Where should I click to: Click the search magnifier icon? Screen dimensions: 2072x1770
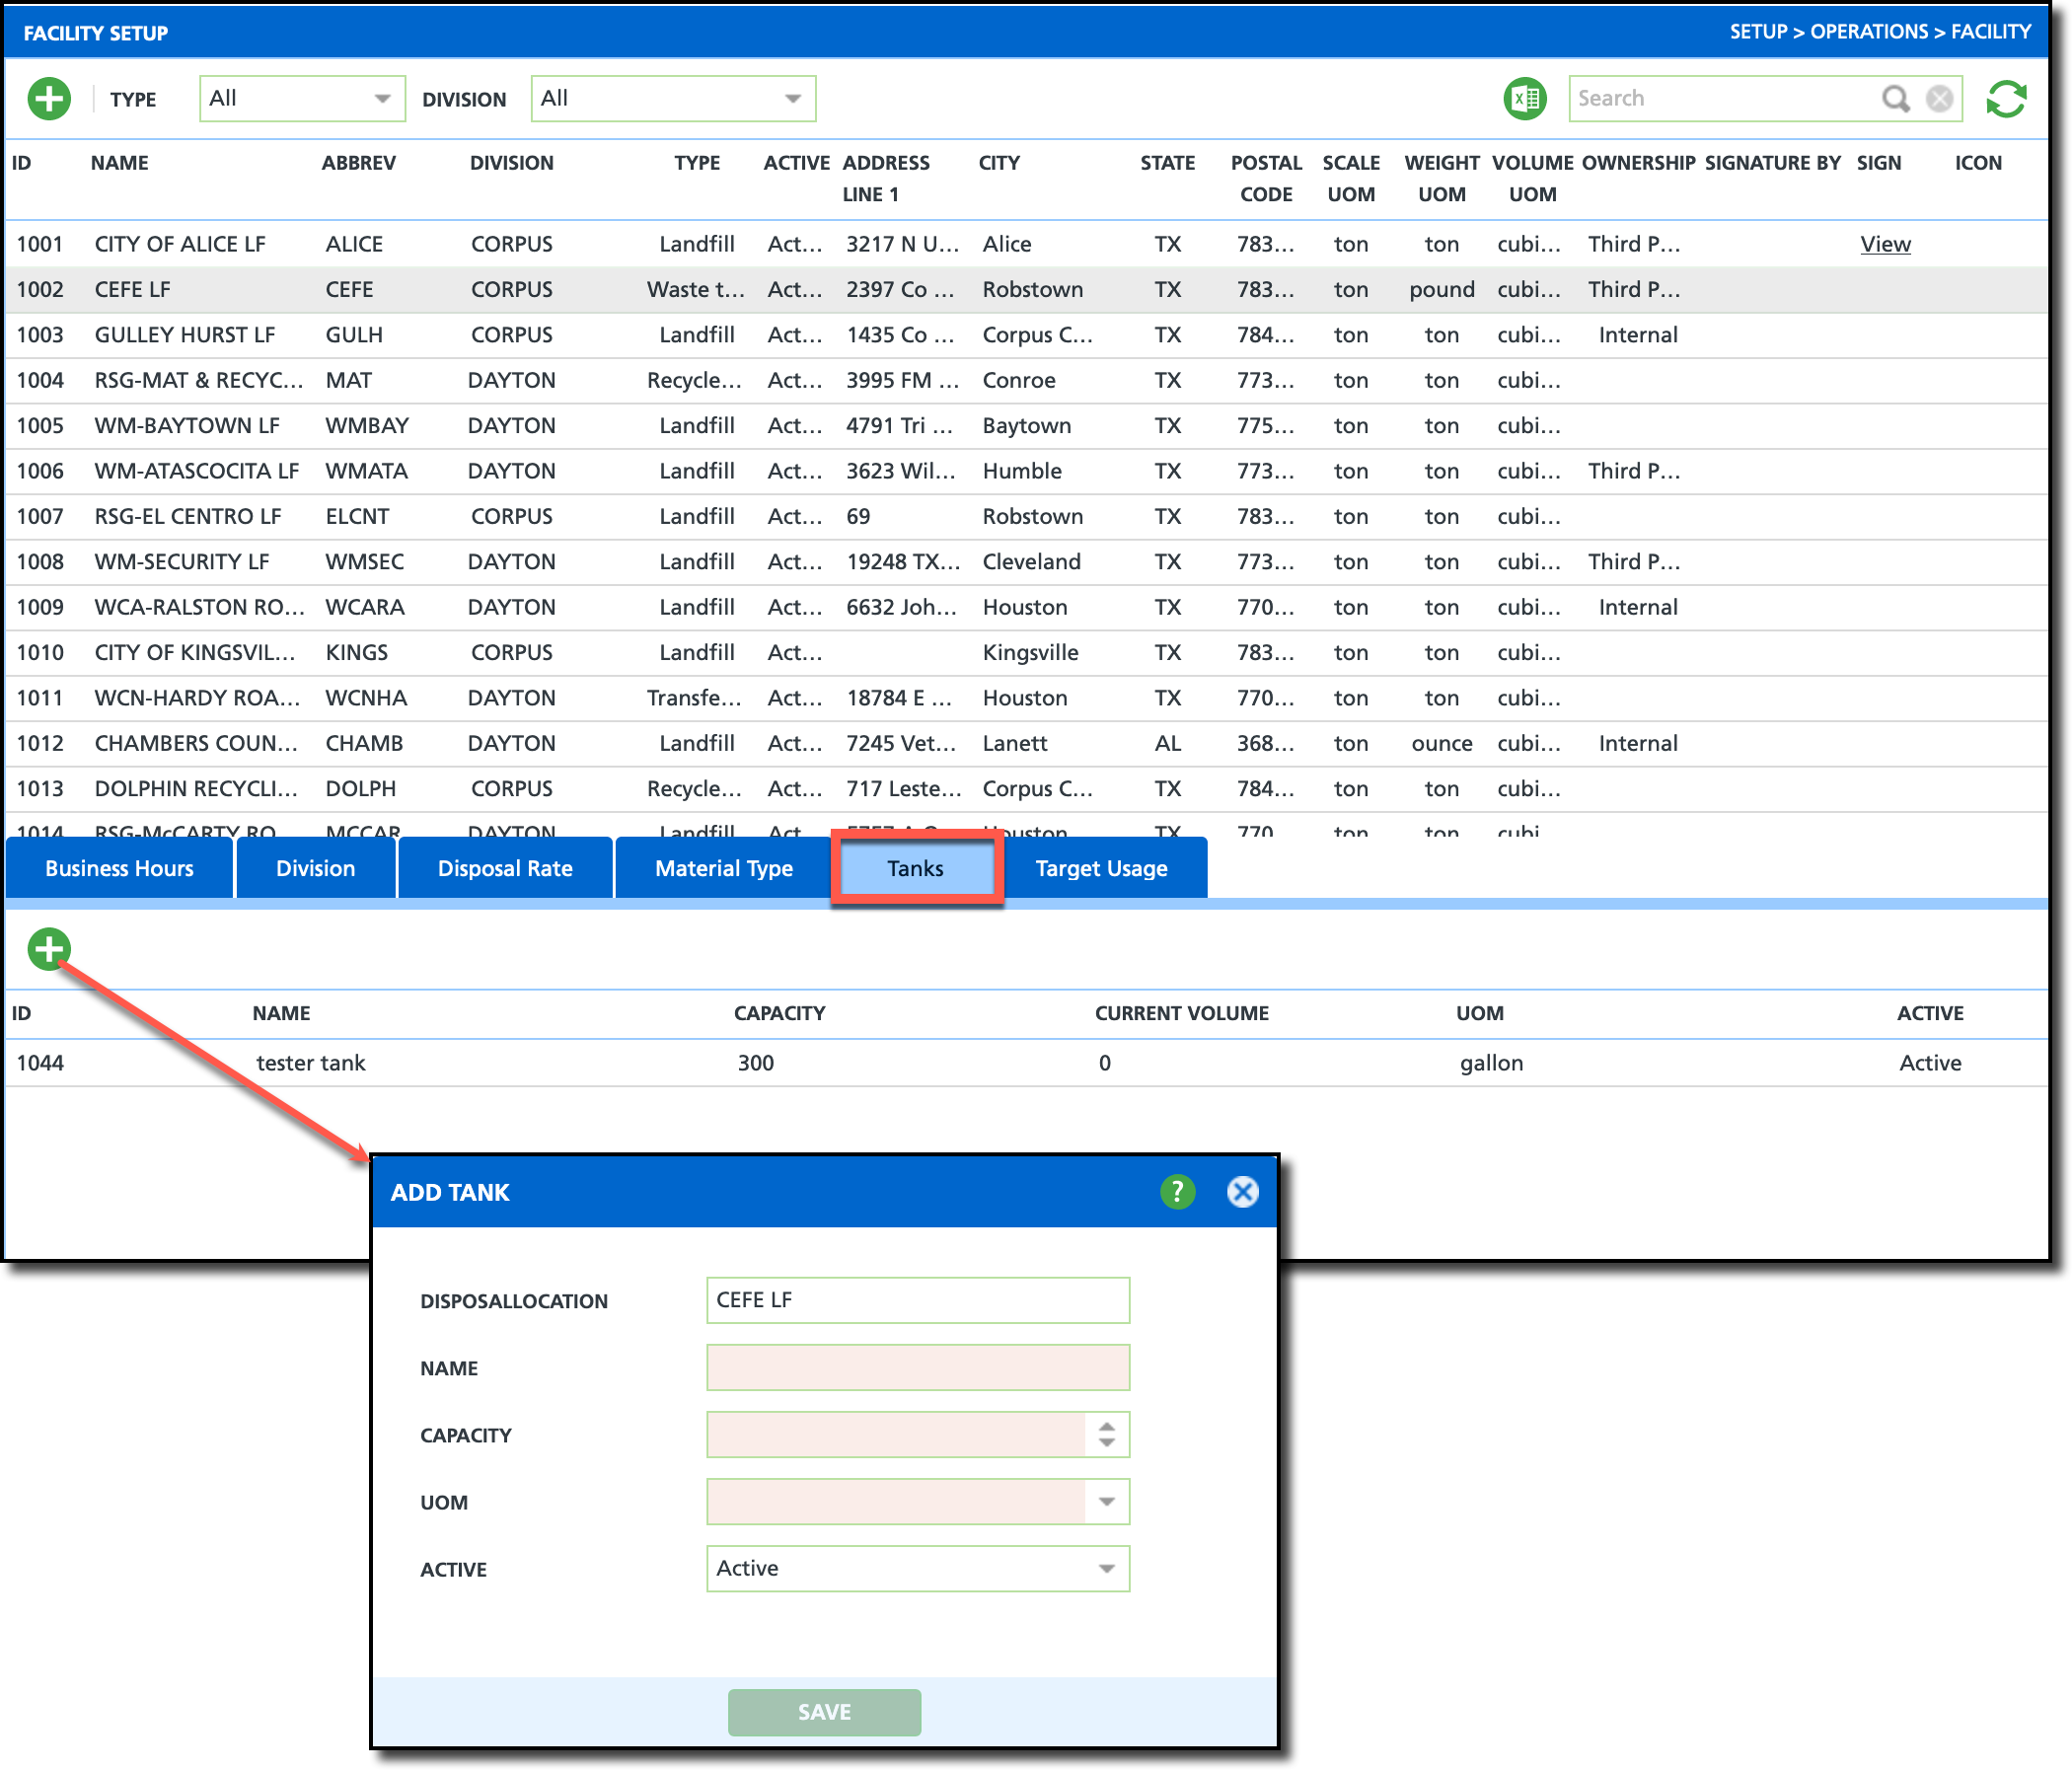pos(1894,99)
